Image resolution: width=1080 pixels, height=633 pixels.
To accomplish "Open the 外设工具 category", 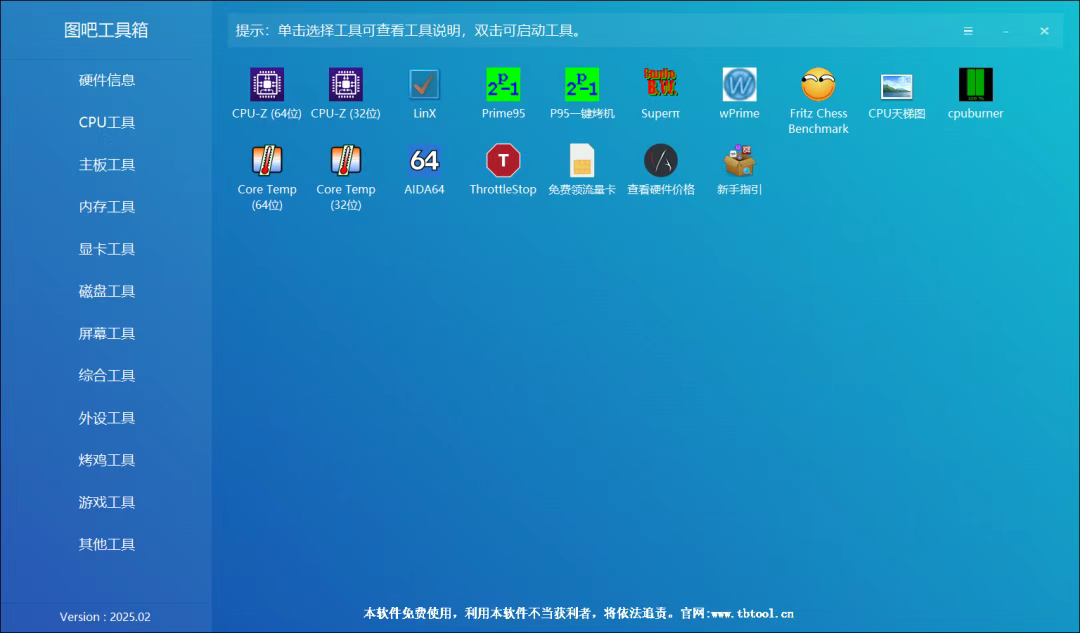I will [x=107, y=418].
